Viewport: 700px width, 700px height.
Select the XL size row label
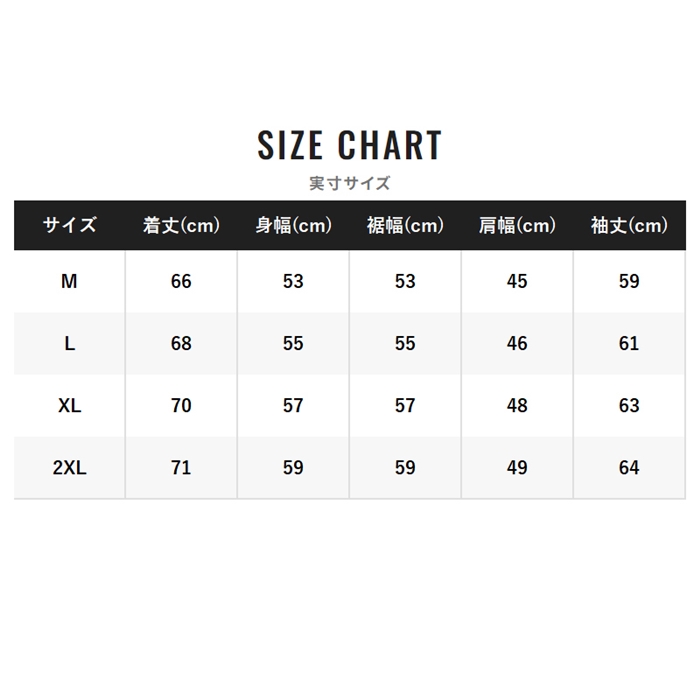[69, 405]
